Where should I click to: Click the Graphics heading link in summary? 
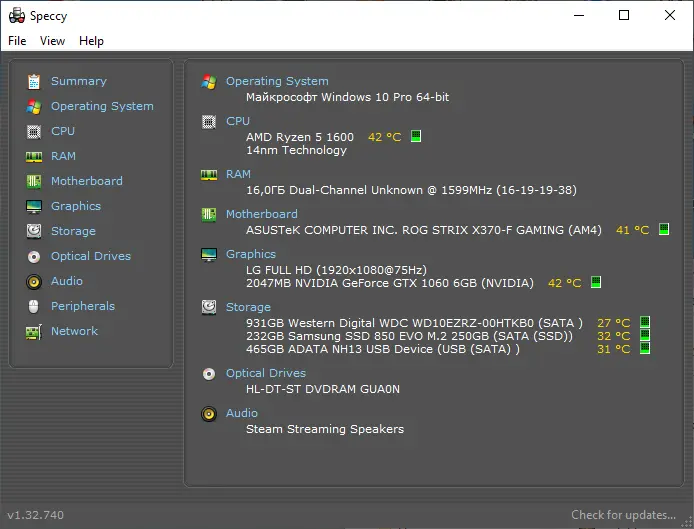coord(251,254)
